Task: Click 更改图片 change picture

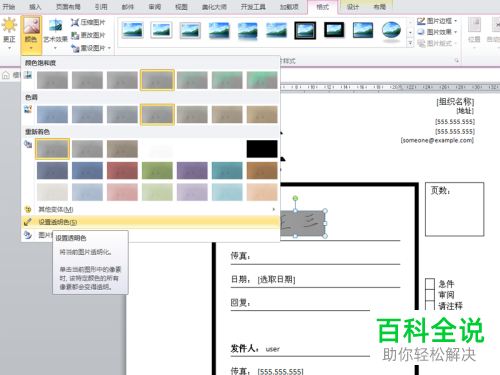Action: 88,35
